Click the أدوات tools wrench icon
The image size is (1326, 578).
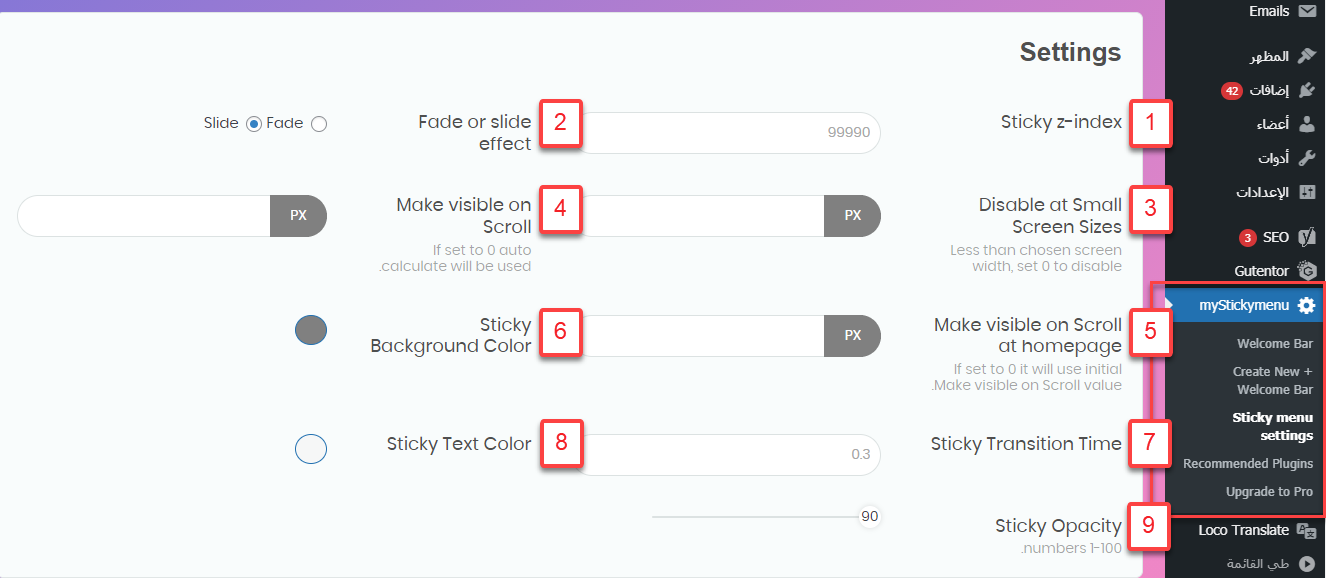pos(1307,158)
